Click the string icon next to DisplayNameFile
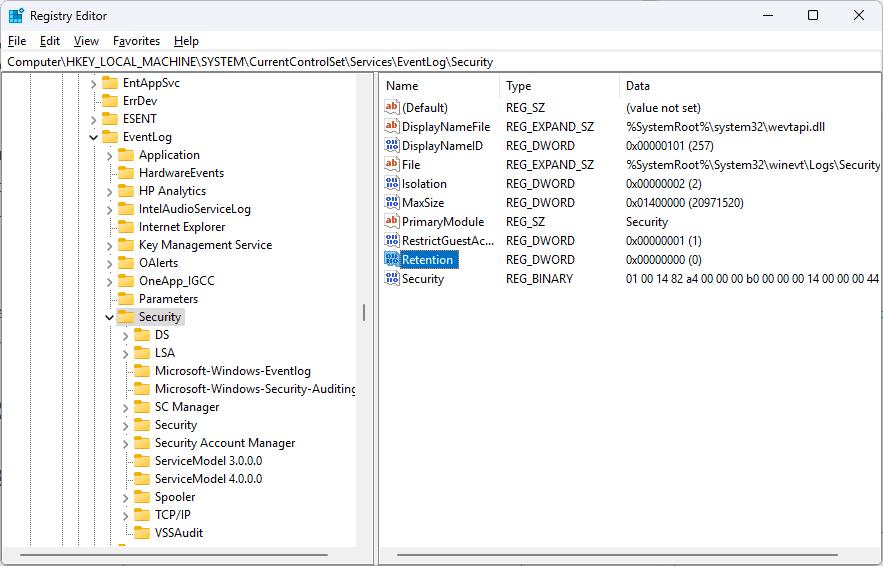 tap(391, 127)
